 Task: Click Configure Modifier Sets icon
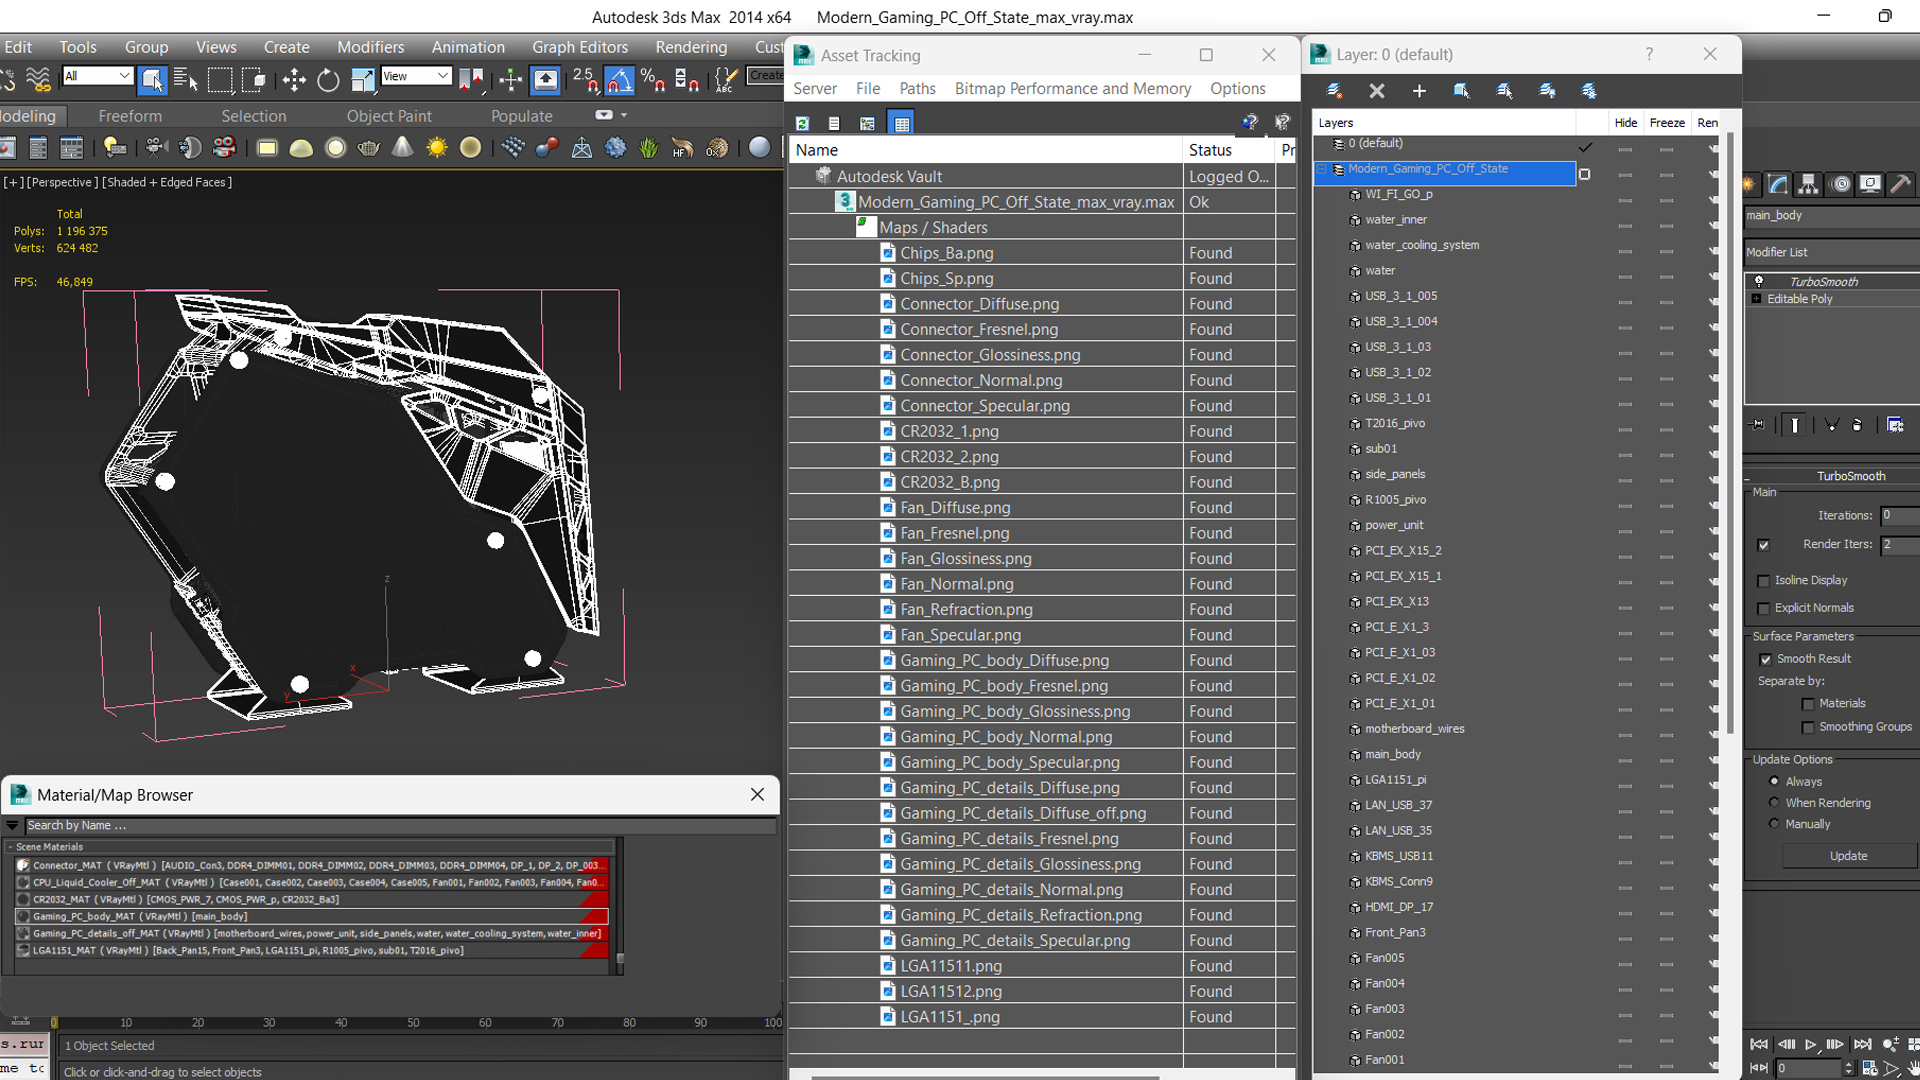(x=1895, y=425)
